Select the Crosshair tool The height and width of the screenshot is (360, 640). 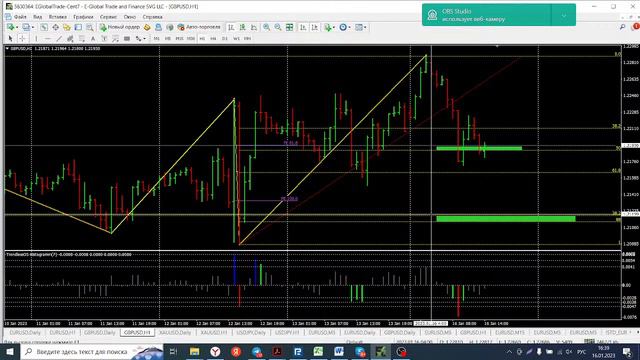tap(22, 38)
